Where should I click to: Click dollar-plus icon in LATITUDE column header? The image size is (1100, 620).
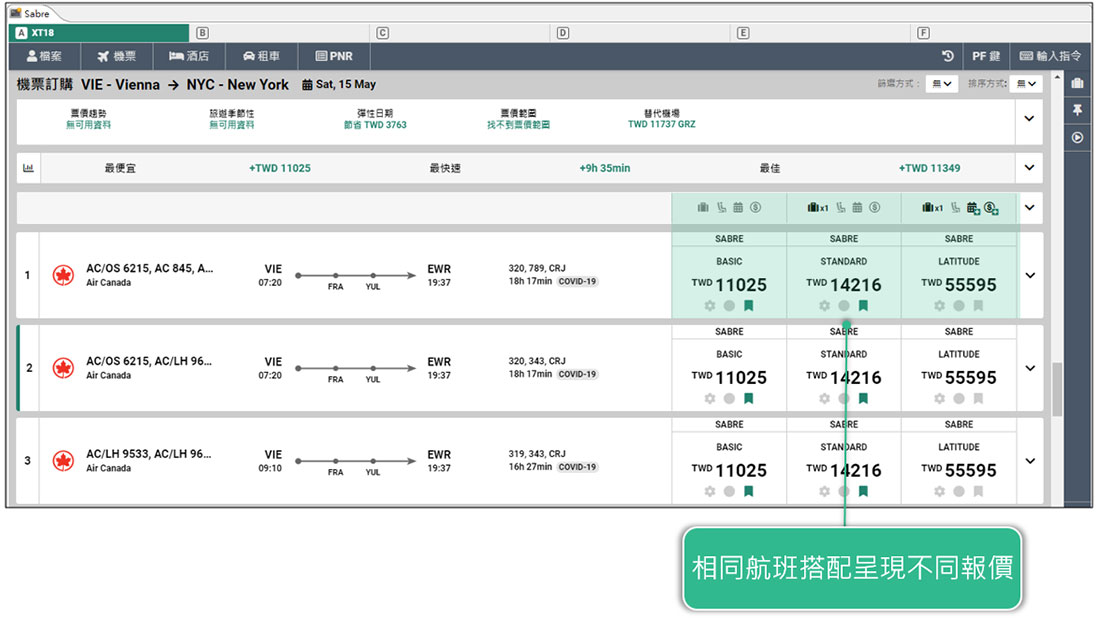tap(991, 208)
